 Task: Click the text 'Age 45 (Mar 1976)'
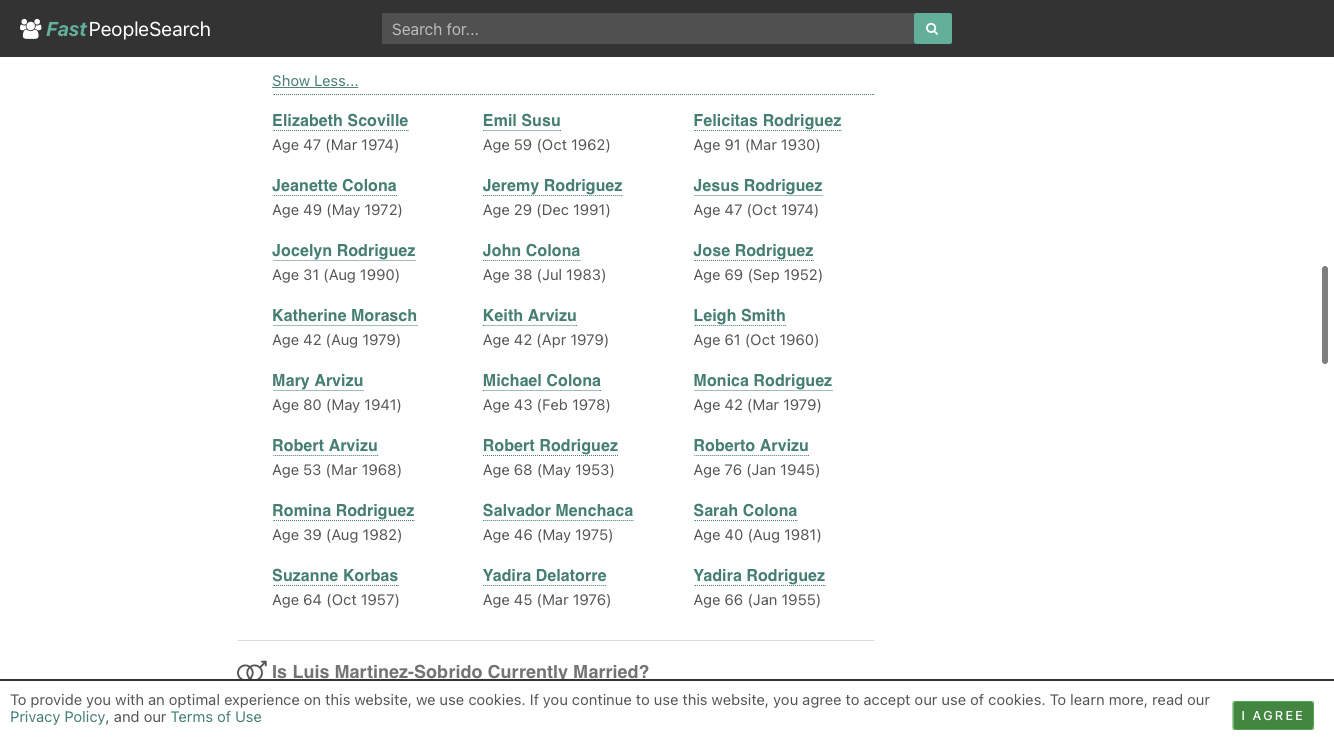pyautogui.click(x=547, y=600)
